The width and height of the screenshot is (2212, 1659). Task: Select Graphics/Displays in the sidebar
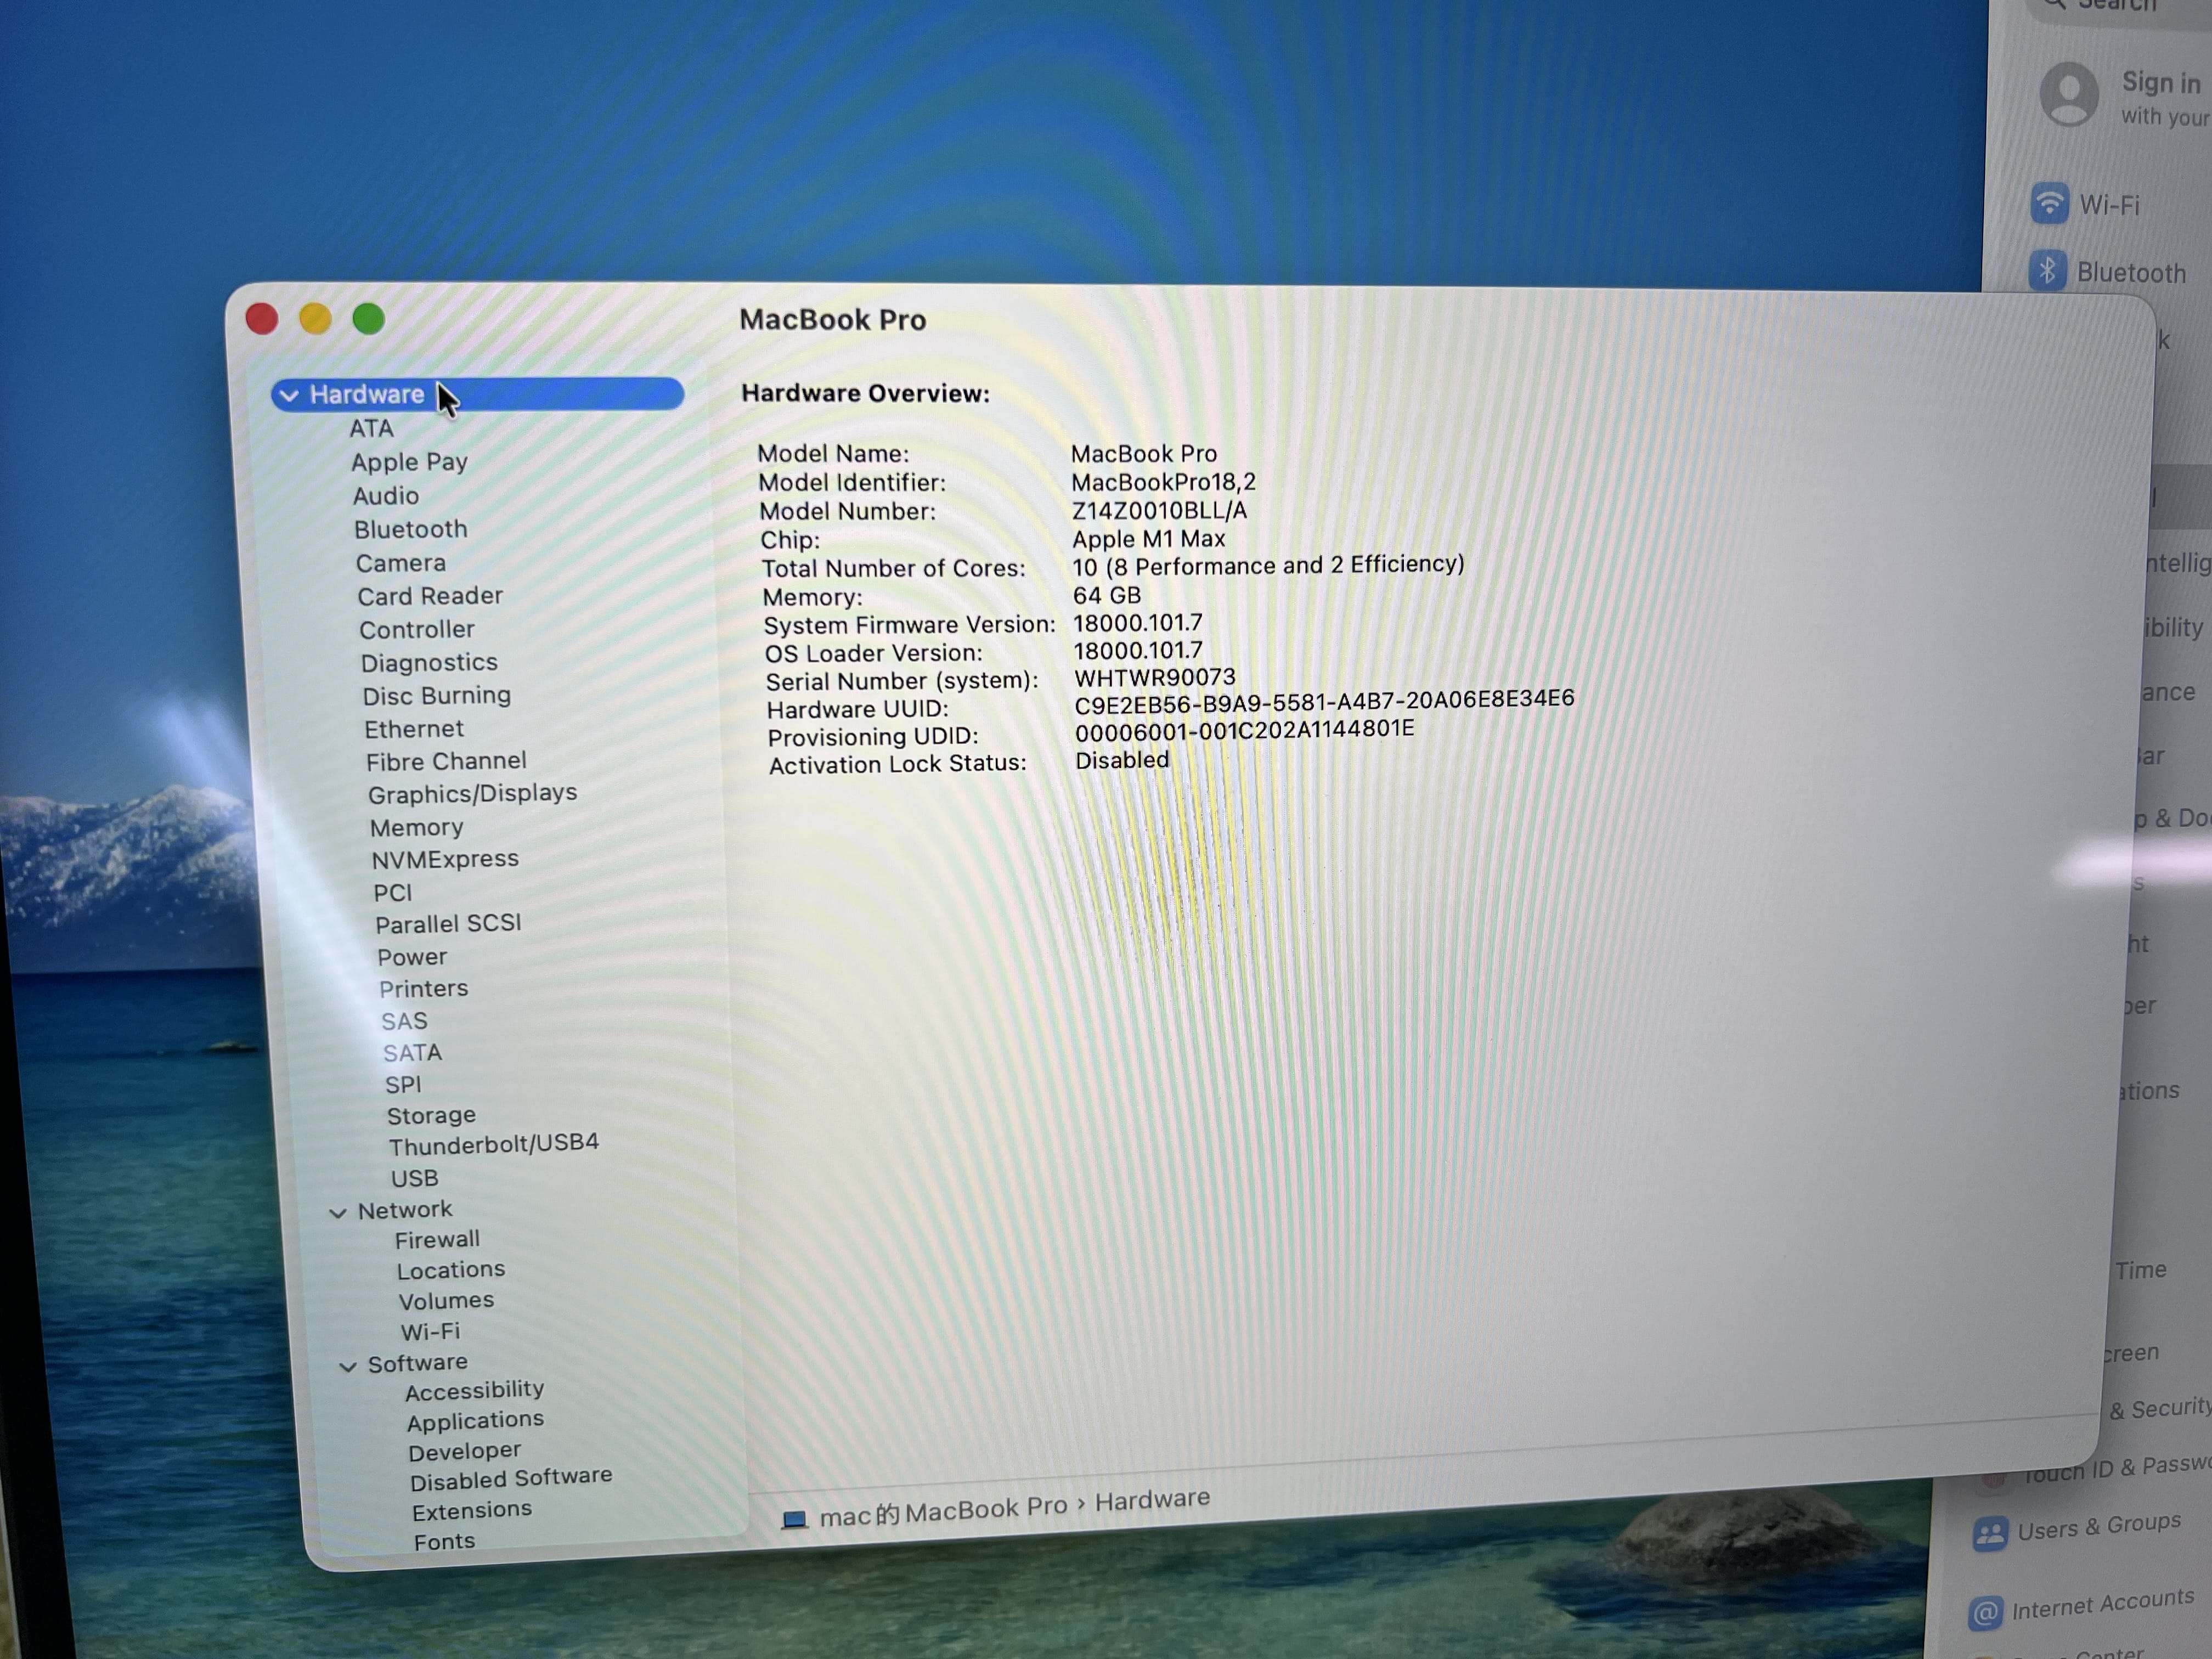472,794
